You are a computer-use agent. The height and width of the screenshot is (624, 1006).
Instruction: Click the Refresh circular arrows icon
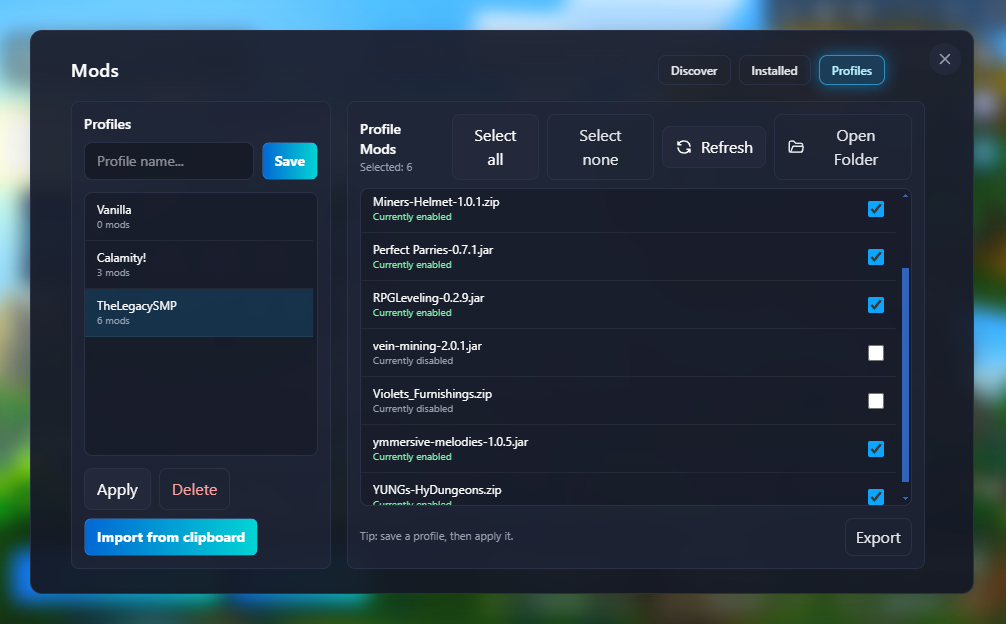[684, 148]
